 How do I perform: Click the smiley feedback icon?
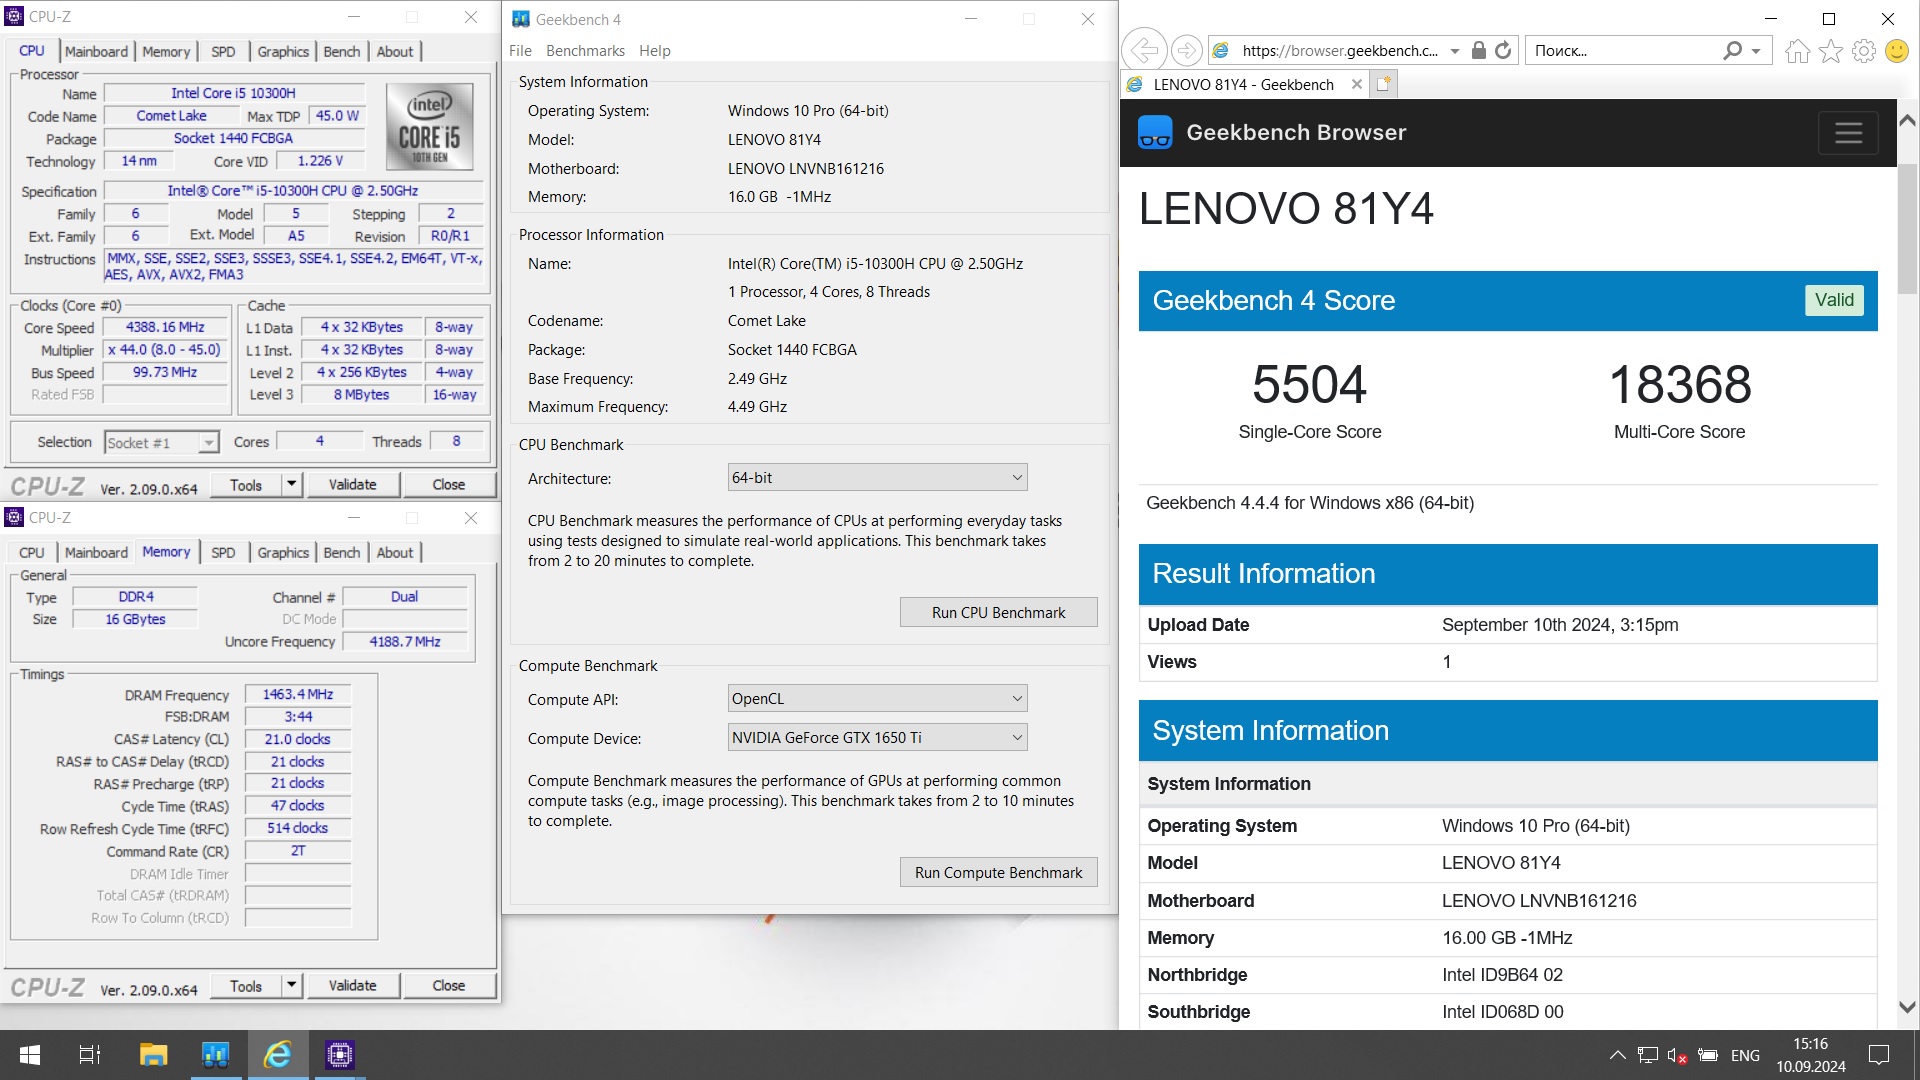pos(1897,51)
